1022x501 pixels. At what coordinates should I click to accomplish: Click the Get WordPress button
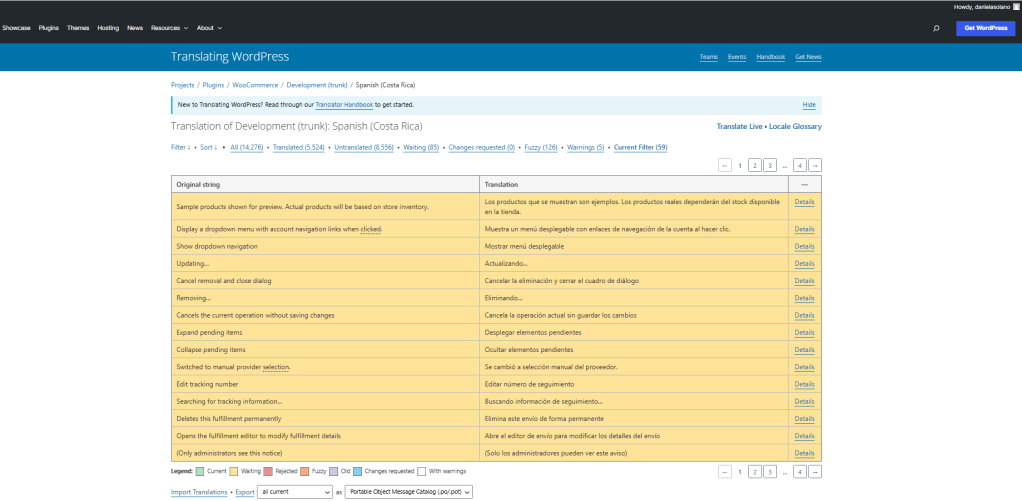(985, 28)
